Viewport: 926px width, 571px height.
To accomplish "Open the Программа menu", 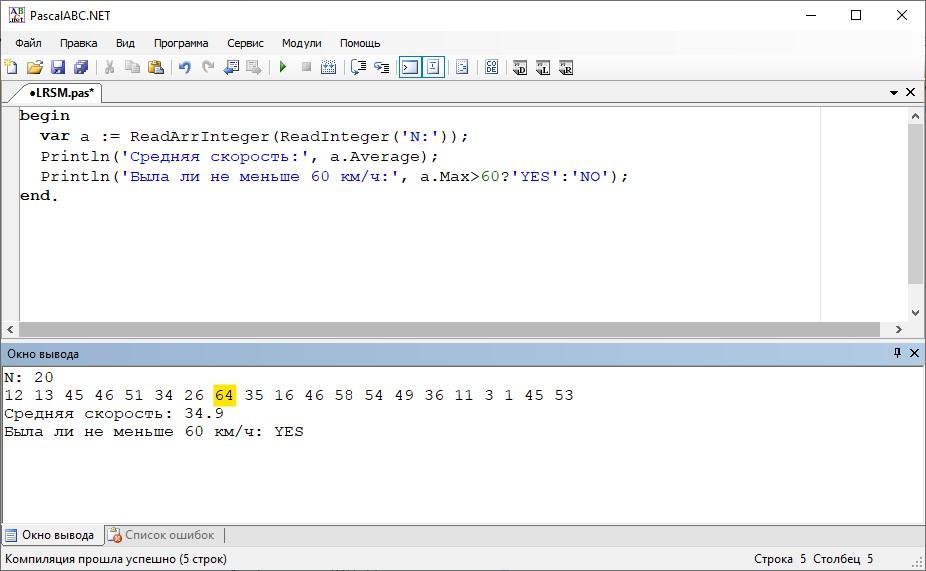I will pos(181,43).
